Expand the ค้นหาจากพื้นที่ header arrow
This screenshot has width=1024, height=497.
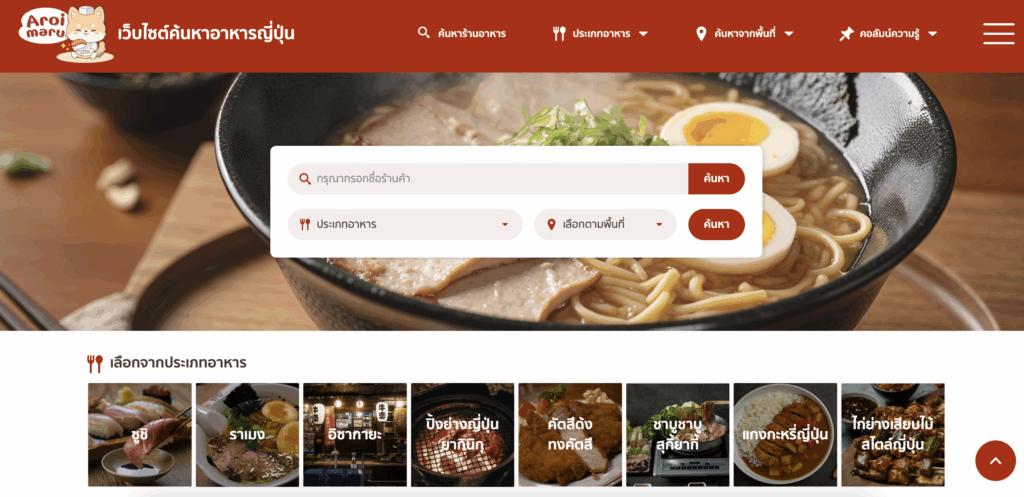(789, 34)
